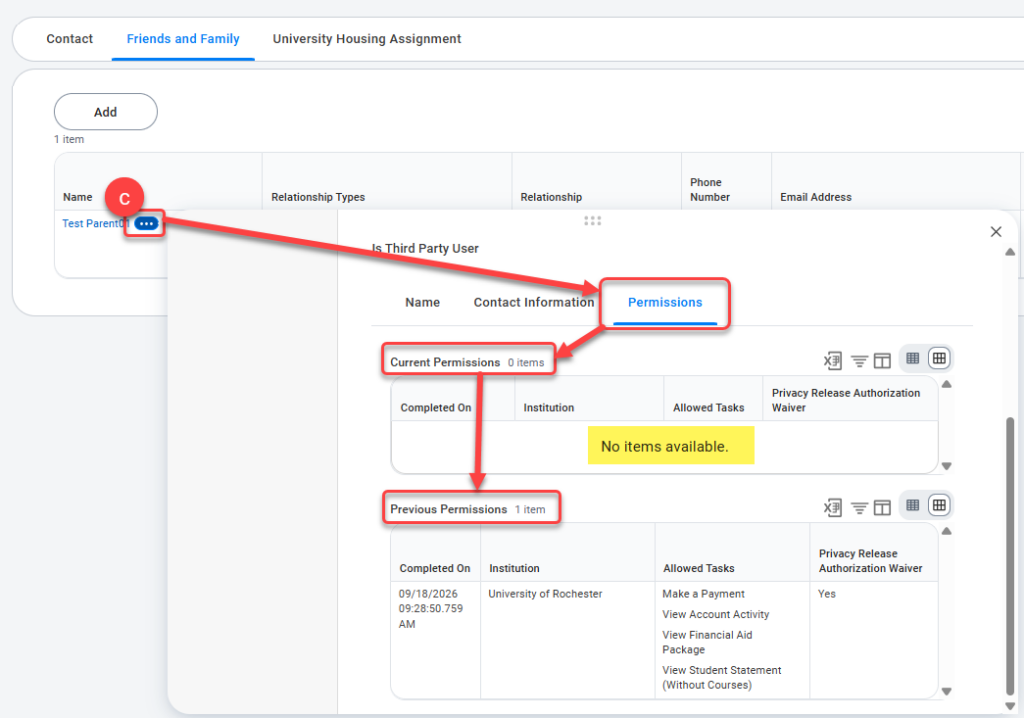The height and width of the screenshot is (718, 1024).
Task: Open the Contact tab
Action: point(70,39)
